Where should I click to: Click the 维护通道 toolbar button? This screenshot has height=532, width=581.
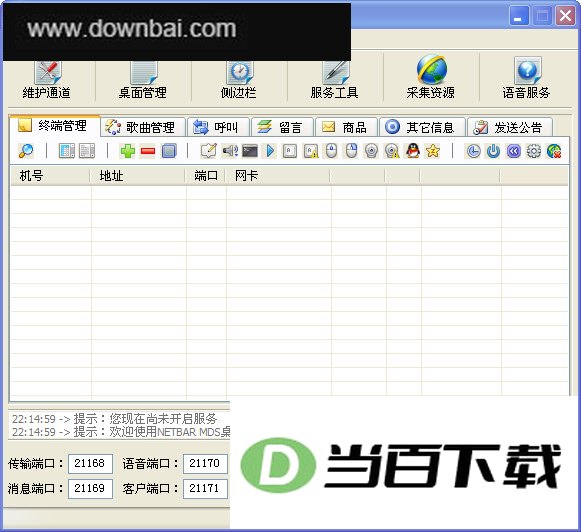click(47, 80)
